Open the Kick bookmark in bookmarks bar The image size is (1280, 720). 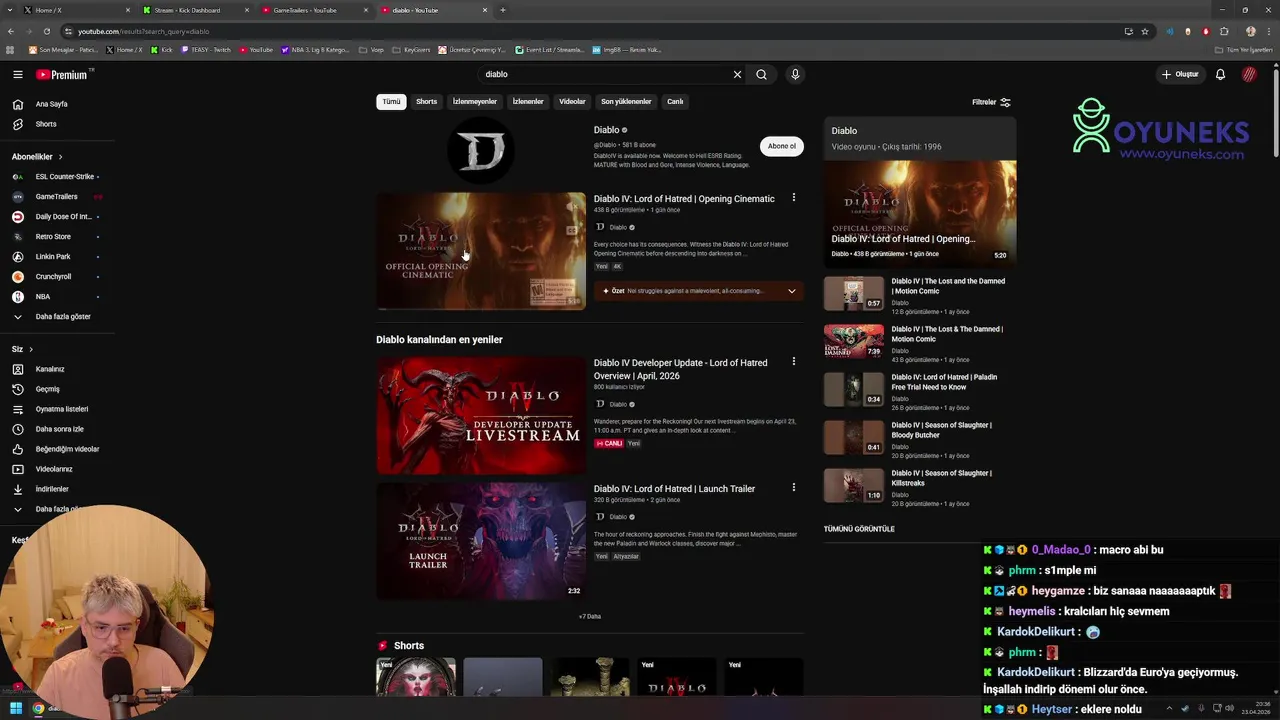click(x=163, y=50)
